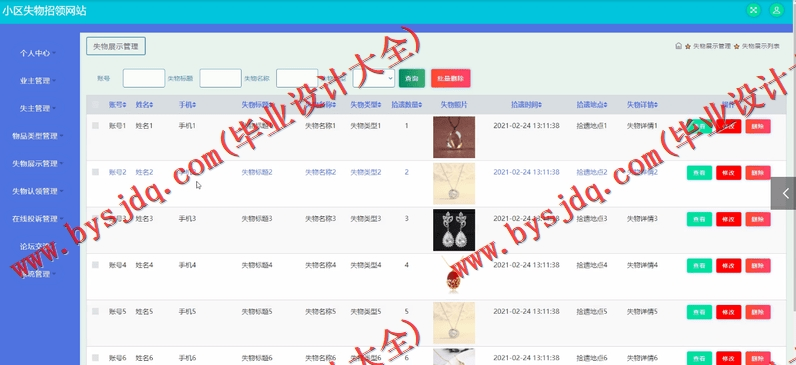Sort table by 失物详情 column arrows
Viewport: 796px width, 365px height.
coord(656,105)
